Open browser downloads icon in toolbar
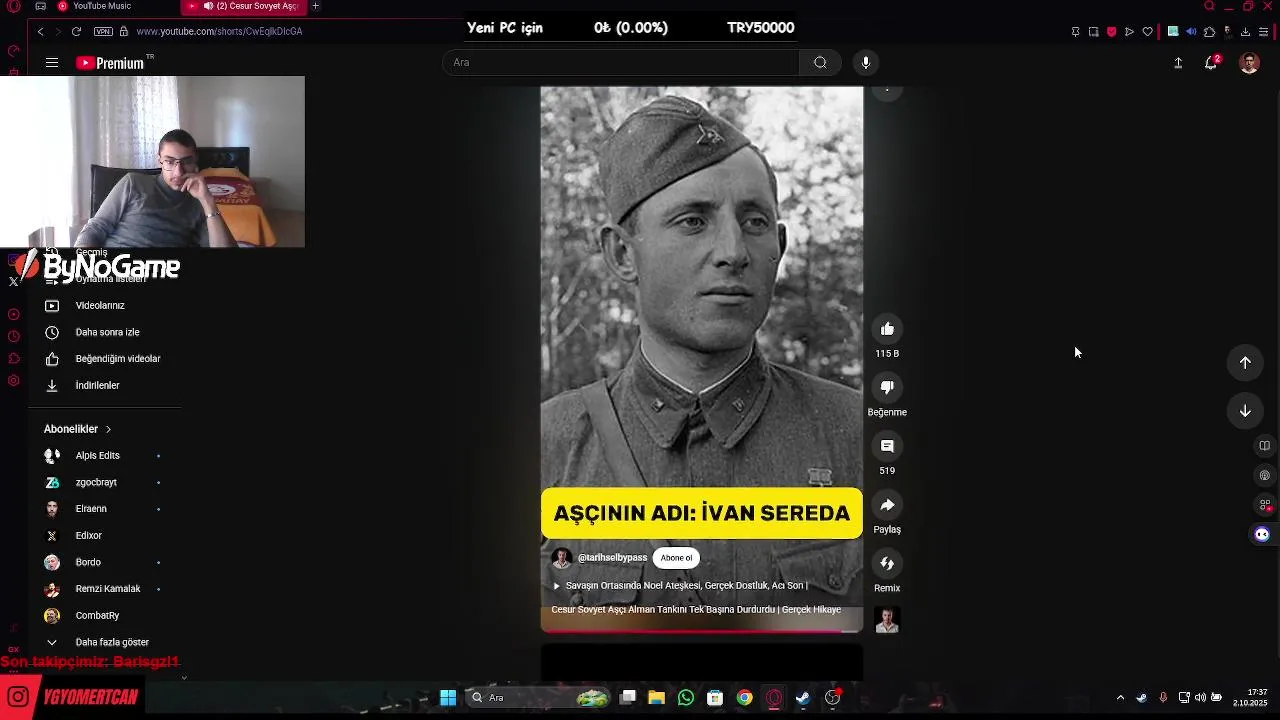This screenshot has height=720, width=1280. point(1245,32)
